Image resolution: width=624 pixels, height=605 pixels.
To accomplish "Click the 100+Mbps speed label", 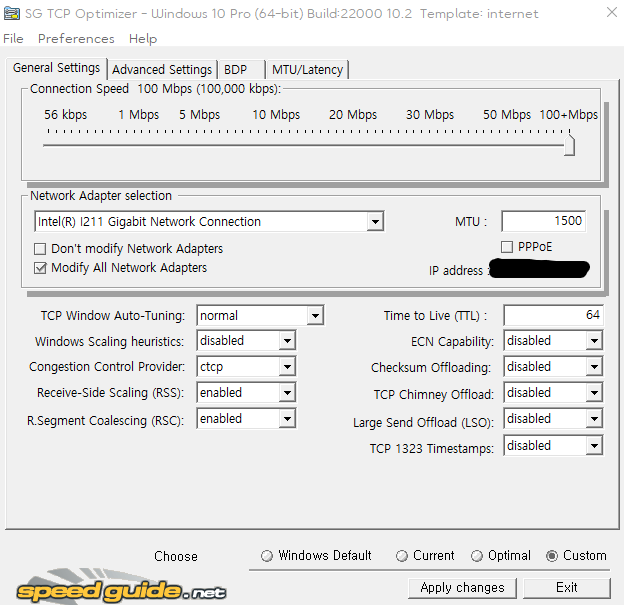I will tap(569, 115).
